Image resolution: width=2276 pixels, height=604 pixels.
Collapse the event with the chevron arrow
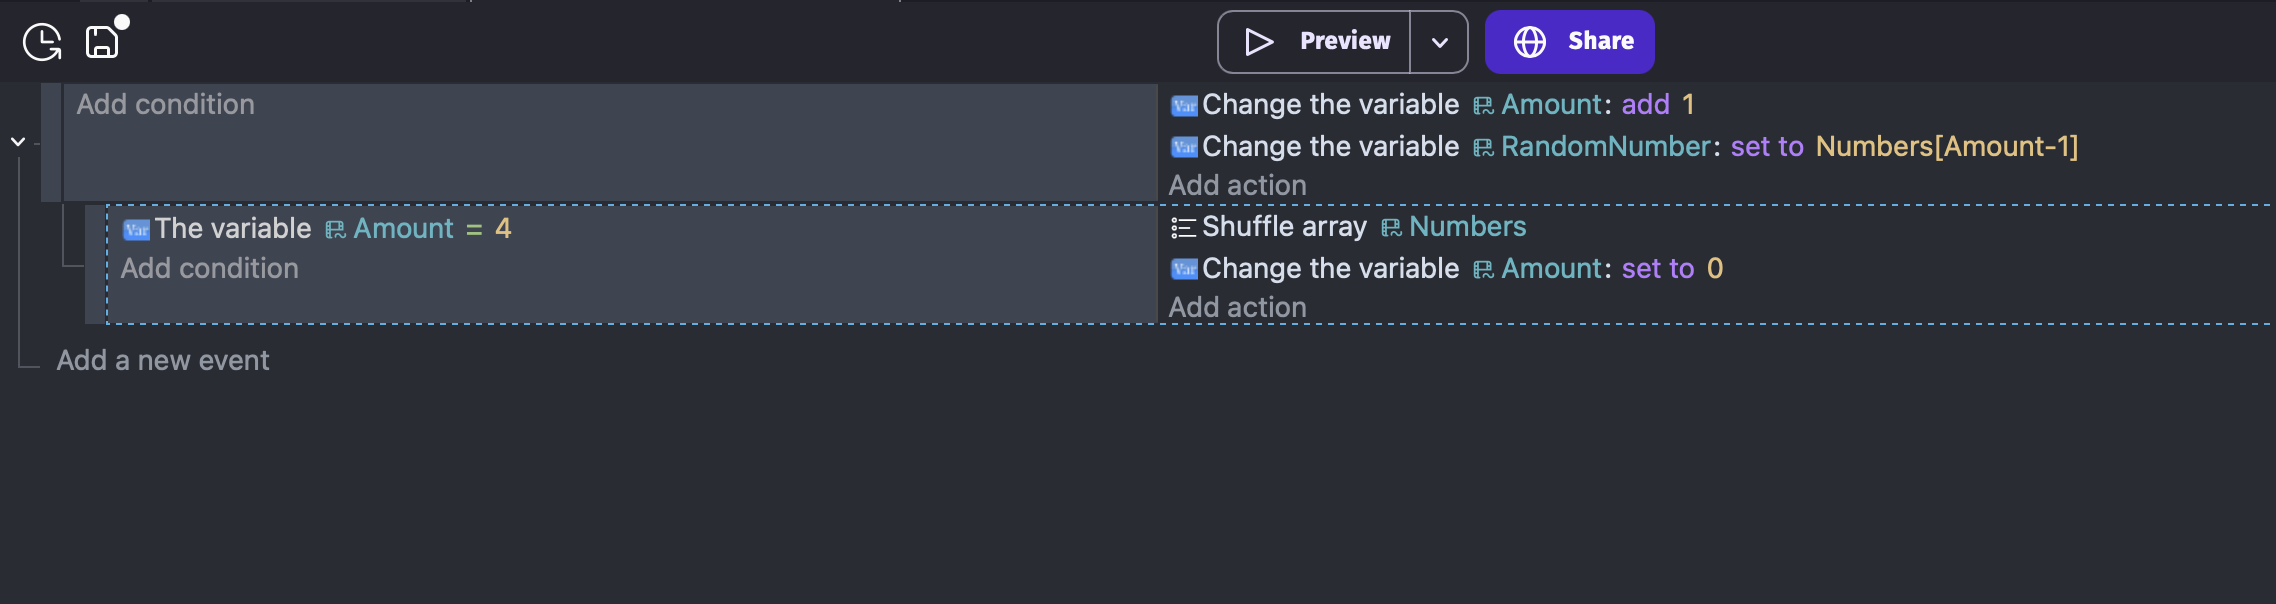coord(18,142)
